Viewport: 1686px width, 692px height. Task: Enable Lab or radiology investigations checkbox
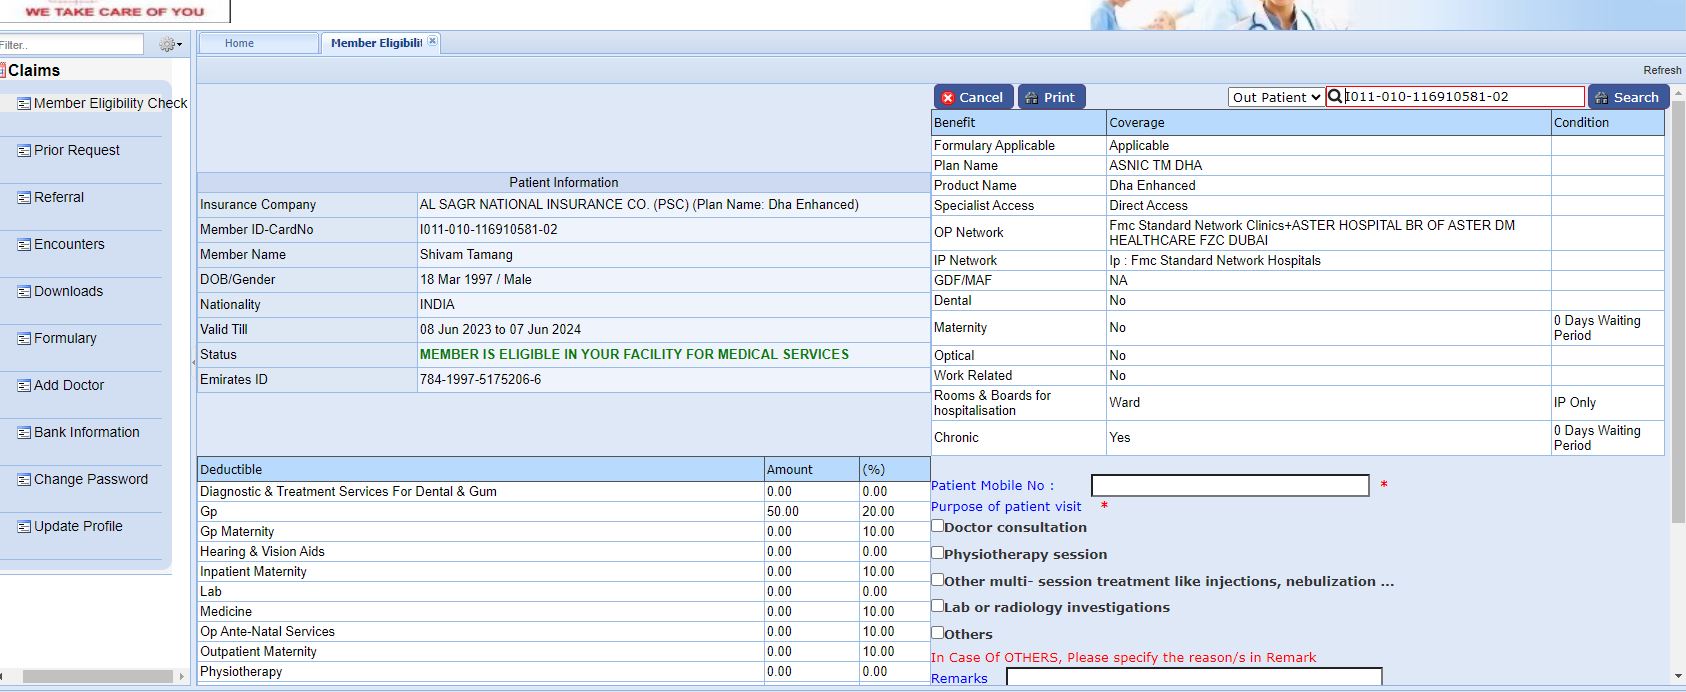(938, 606)
